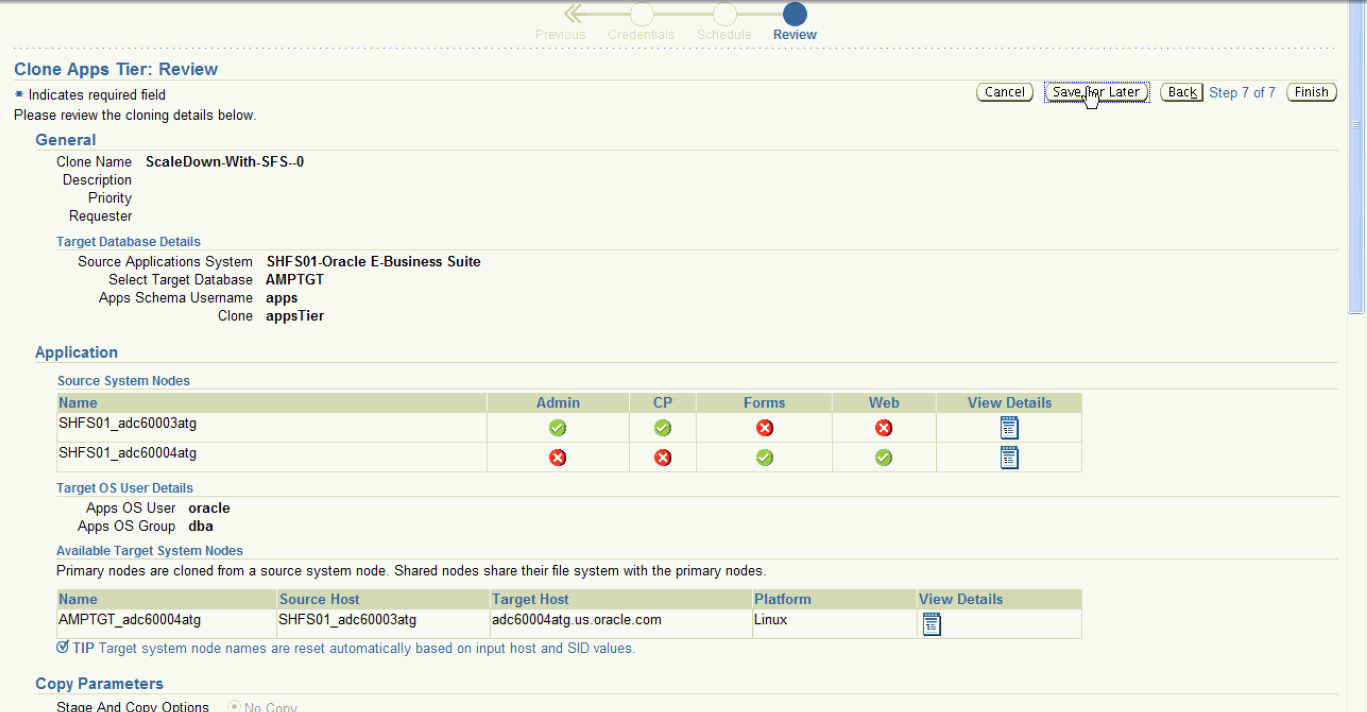Image resolution: width=1367 pixels, height=712 pixels.
Task: Click the Finish button
Action: click(1312, 92)
